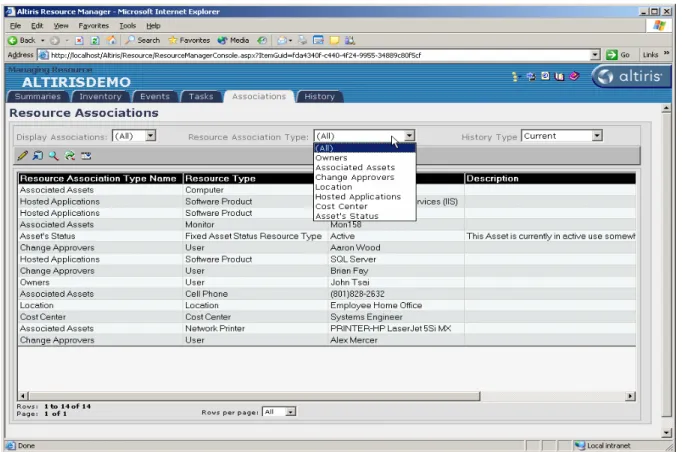Select Hosted Applications from the dropdown list
Image resolution: width=682 pixels, height=452 pixels.
tap(364, 197)
